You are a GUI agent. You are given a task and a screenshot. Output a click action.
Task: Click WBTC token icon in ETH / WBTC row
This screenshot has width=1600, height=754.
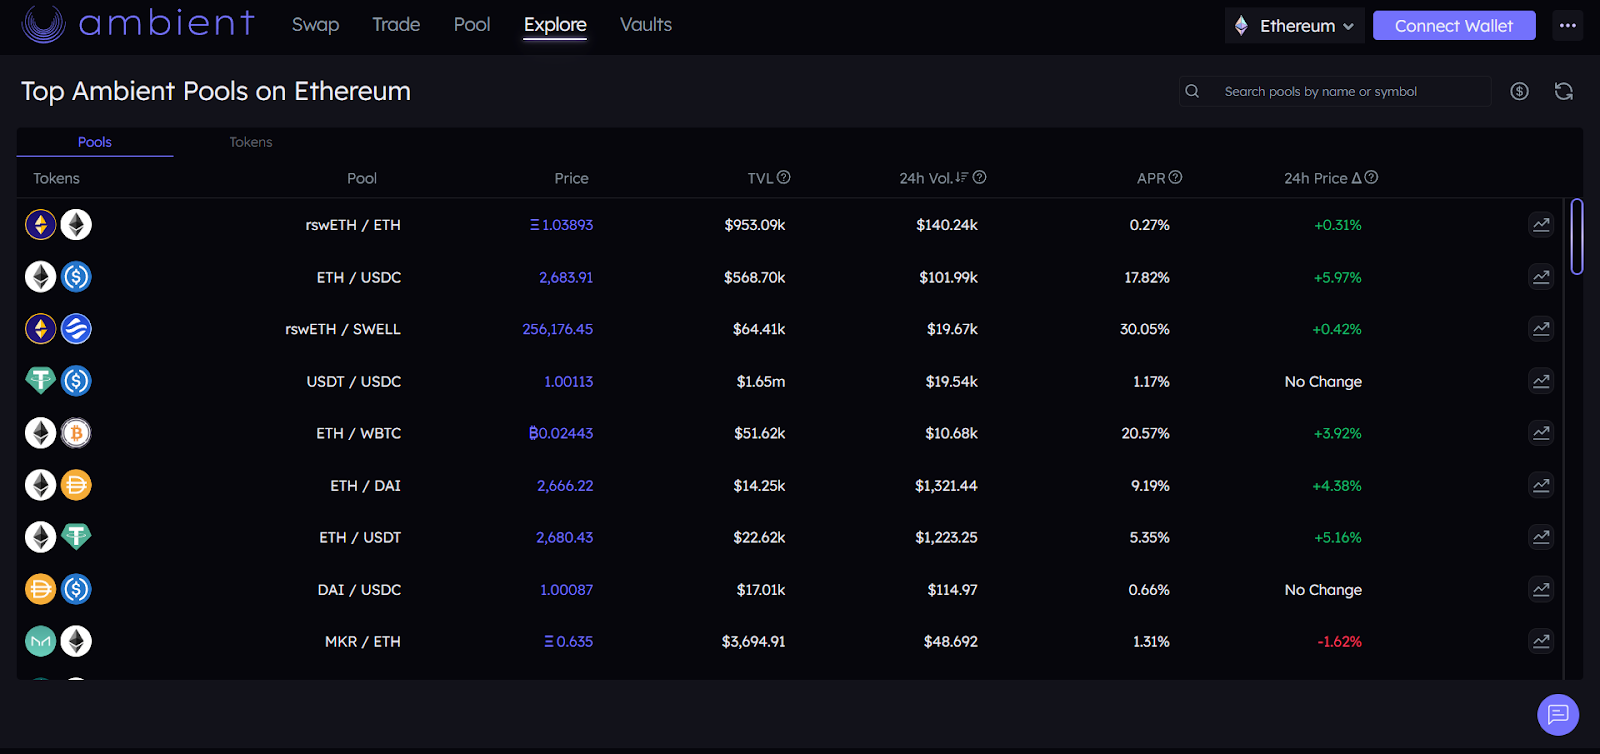tap(76, 433)
